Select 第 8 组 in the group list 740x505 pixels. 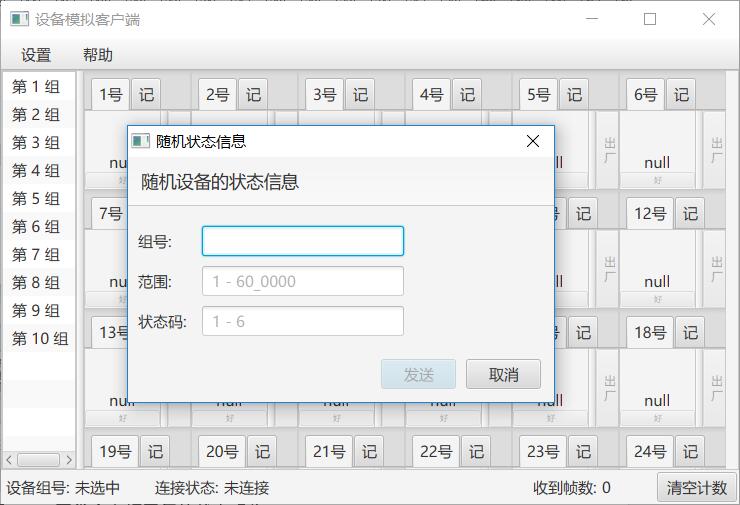pos(39,283)
